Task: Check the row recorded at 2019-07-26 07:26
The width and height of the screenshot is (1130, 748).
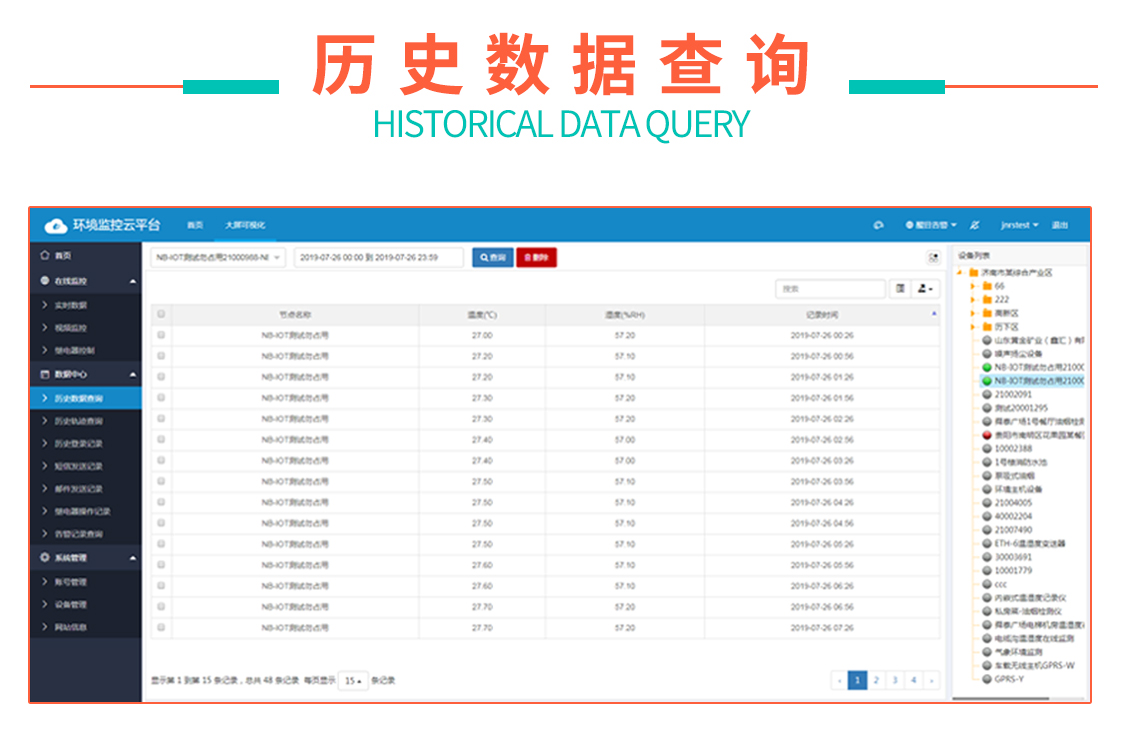Action: click(161, 628)
